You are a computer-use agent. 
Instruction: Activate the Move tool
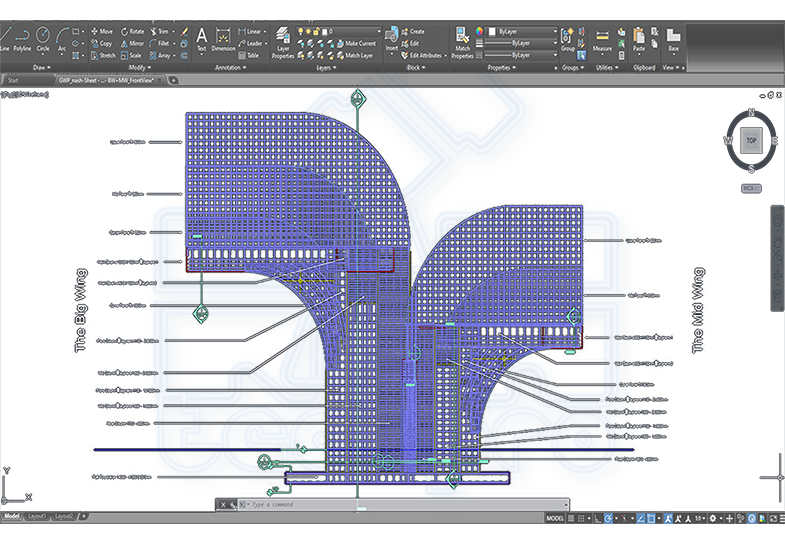point(102,32)
